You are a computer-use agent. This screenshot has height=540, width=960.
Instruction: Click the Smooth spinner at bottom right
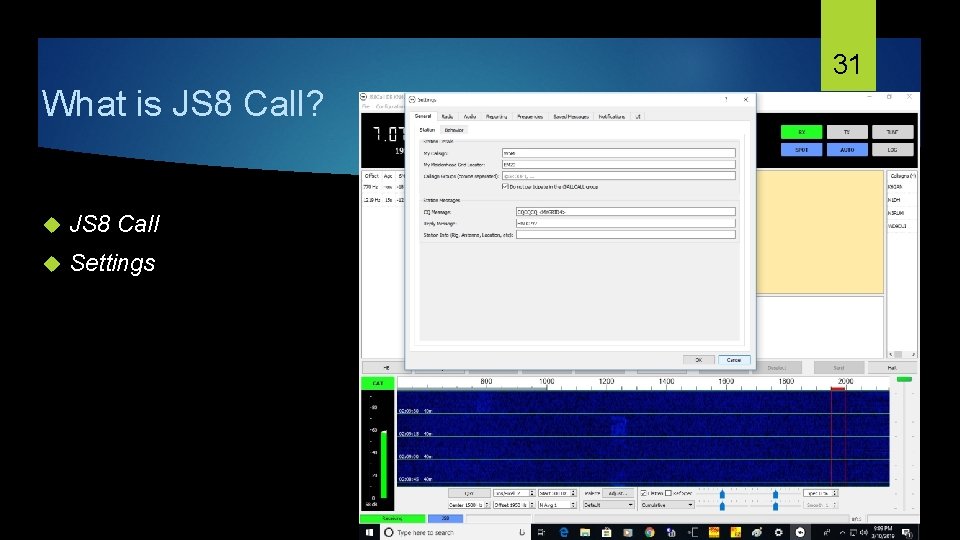820,505
